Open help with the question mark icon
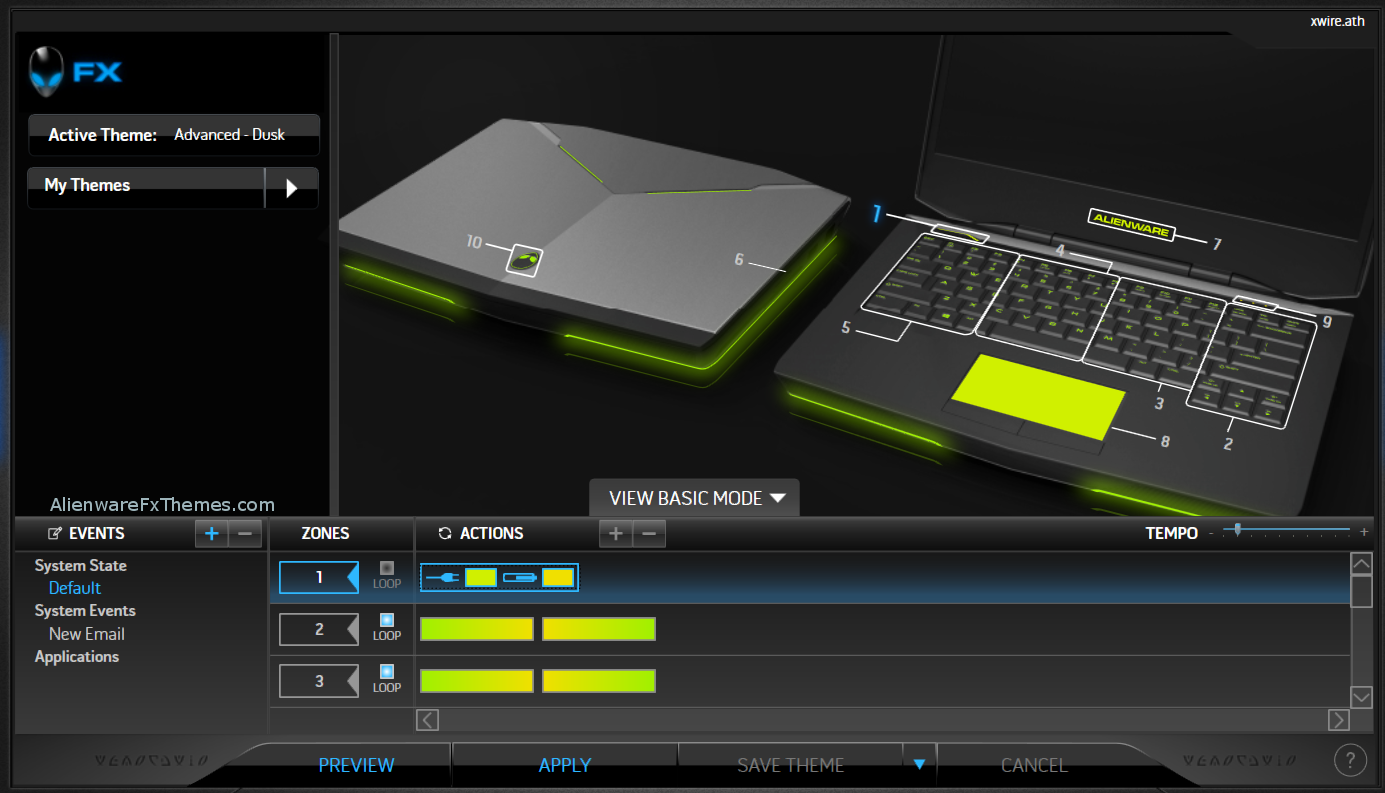 [1350, 761]
